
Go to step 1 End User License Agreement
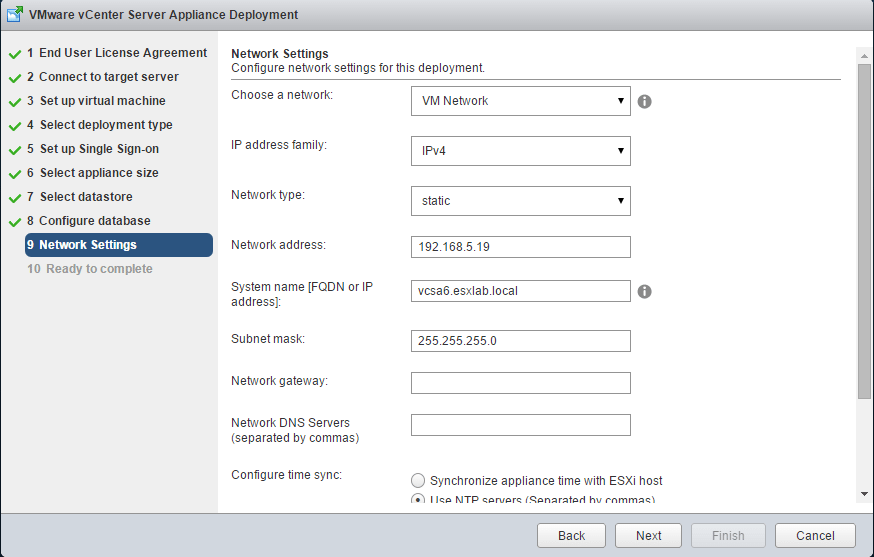click(x=116, y=53)
